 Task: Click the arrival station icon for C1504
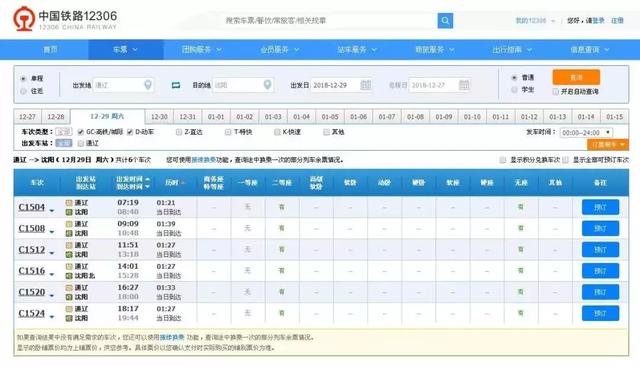click(69, 212)
